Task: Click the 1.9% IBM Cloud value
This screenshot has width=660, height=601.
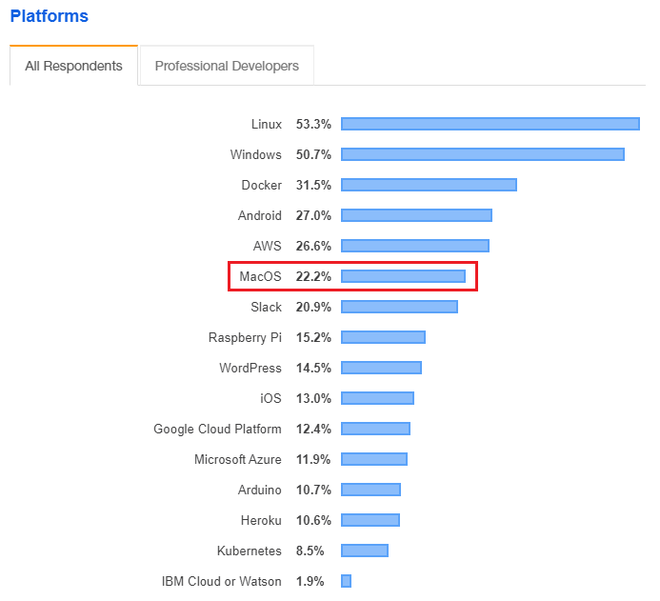Action: (x=310, y=581)
